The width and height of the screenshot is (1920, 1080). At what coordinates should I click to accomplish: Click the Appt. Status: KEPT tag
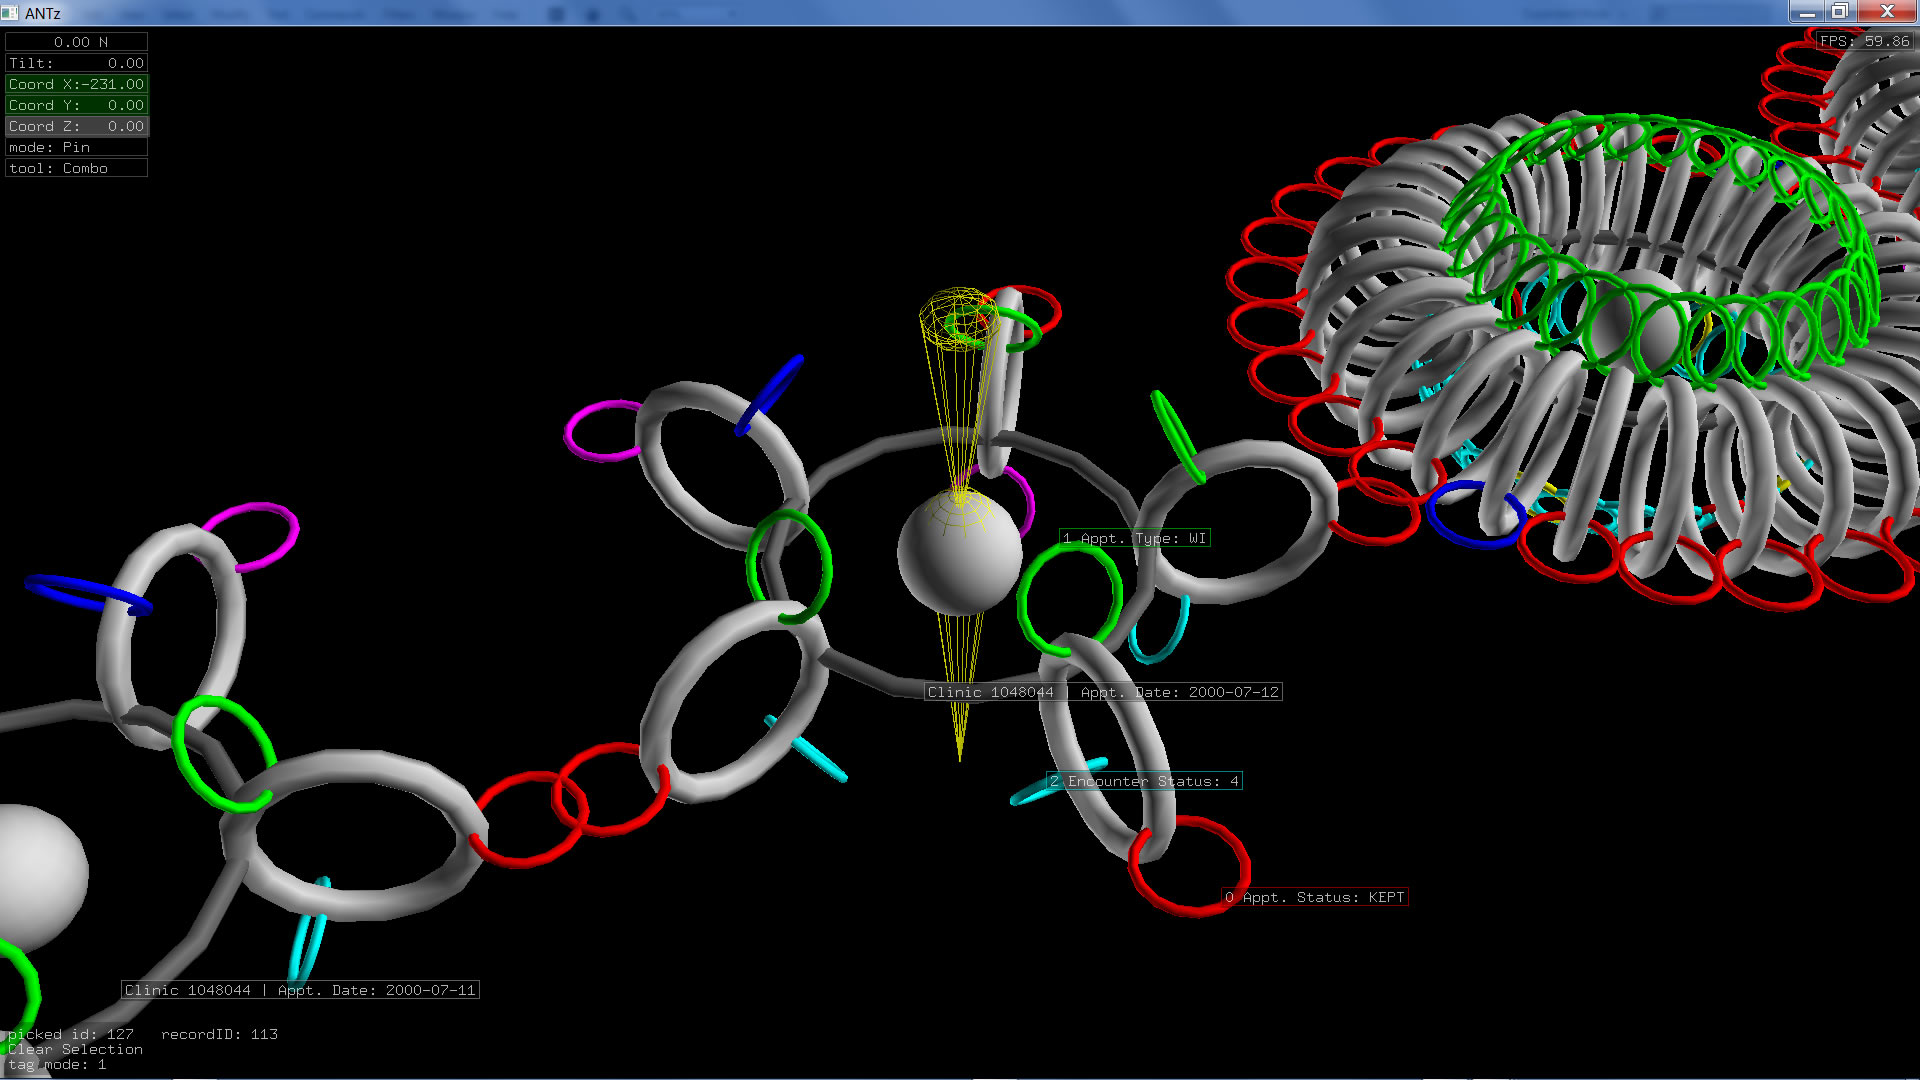tap(1315, 897)
